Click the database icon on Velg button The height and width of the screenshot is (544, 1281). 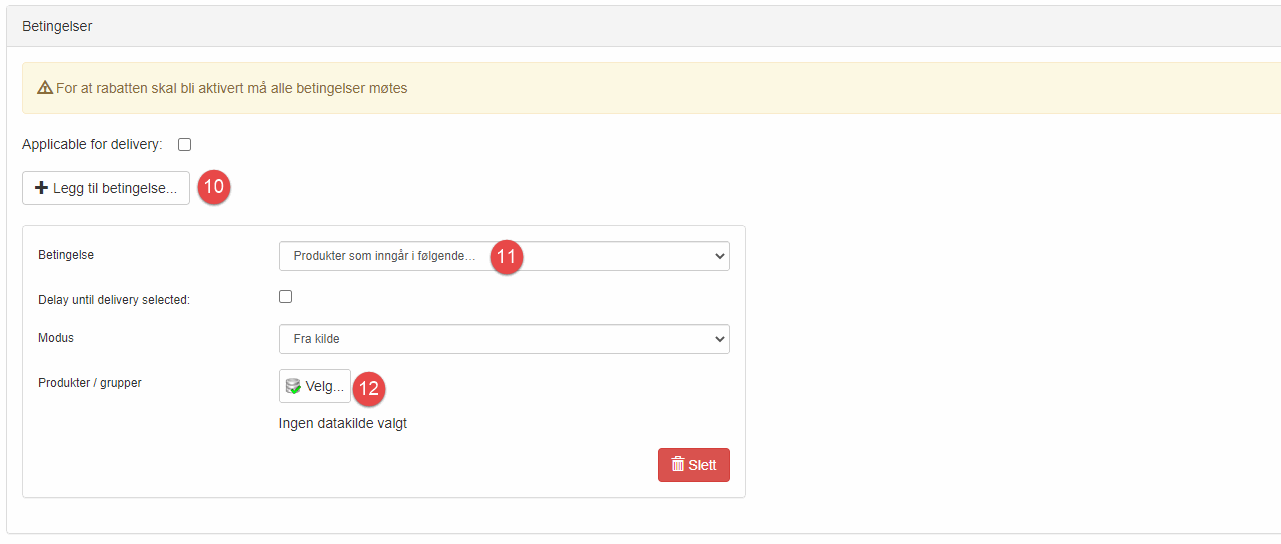pyautogui.click(x=293, y=387)
